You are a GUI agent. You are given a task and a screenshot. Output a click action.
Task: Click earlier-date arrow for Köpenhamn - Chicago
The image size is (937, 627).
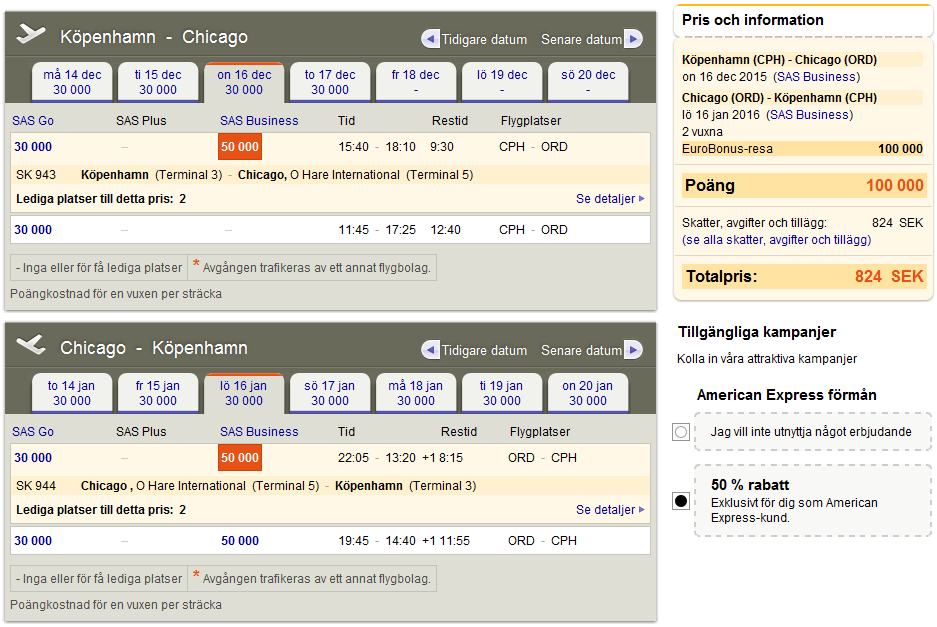[431, 40]
